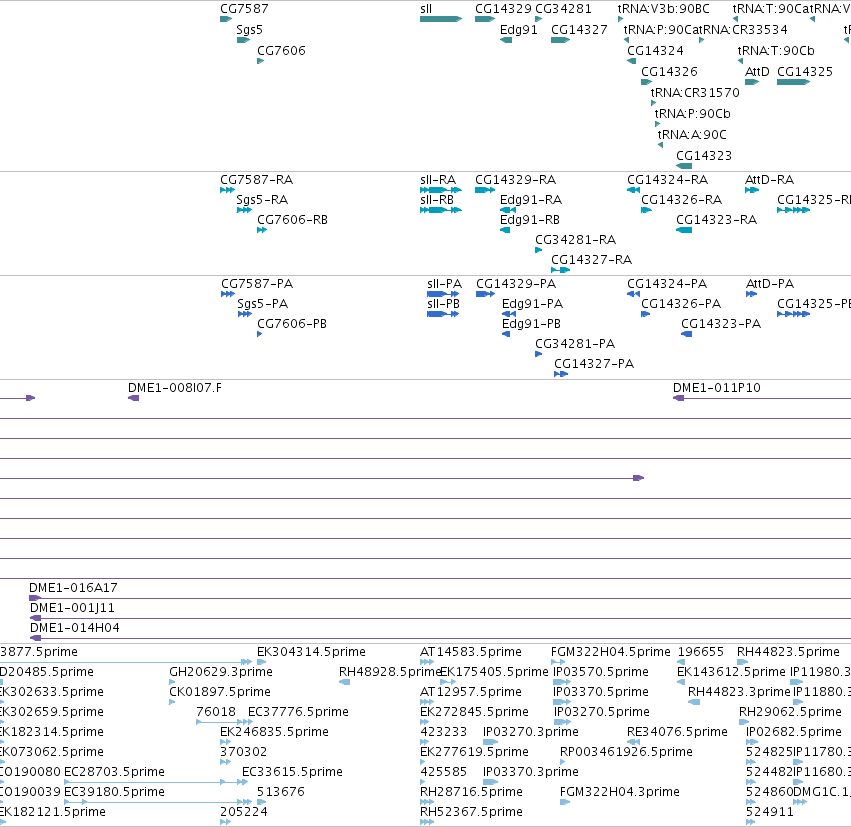
Task: Click the CG14326-PA protein label
Action: point(681,304)
